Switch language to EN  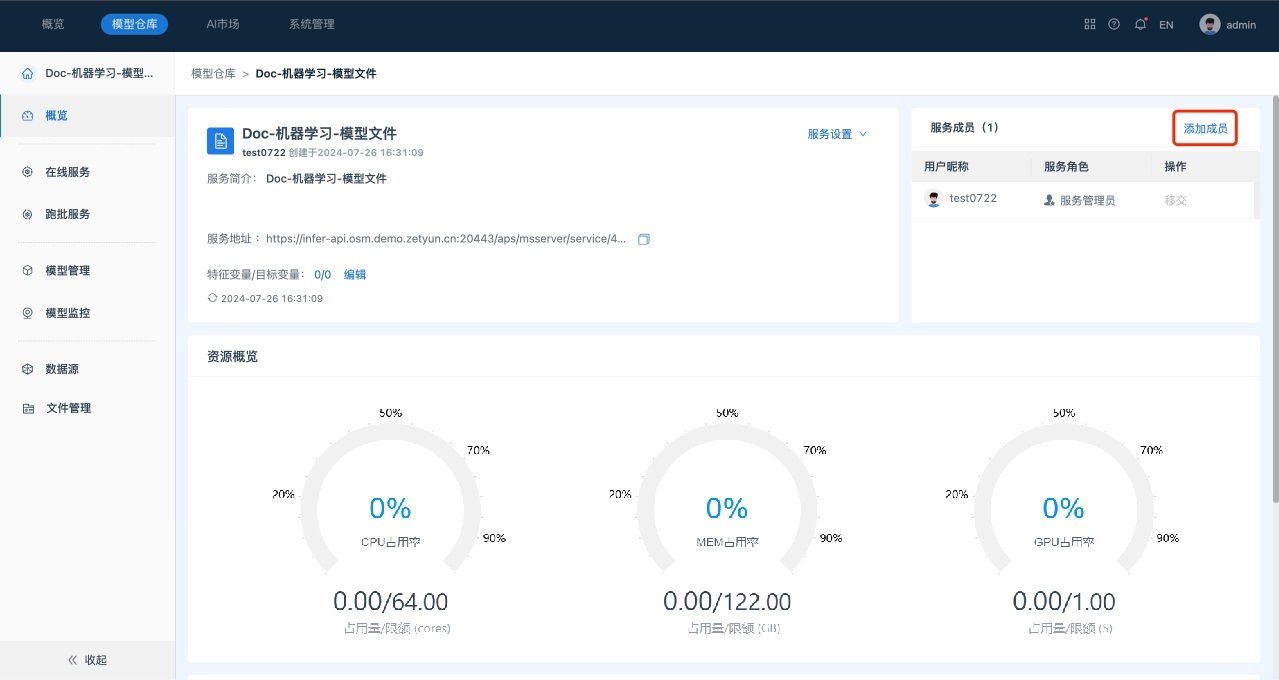[1166, 25]
